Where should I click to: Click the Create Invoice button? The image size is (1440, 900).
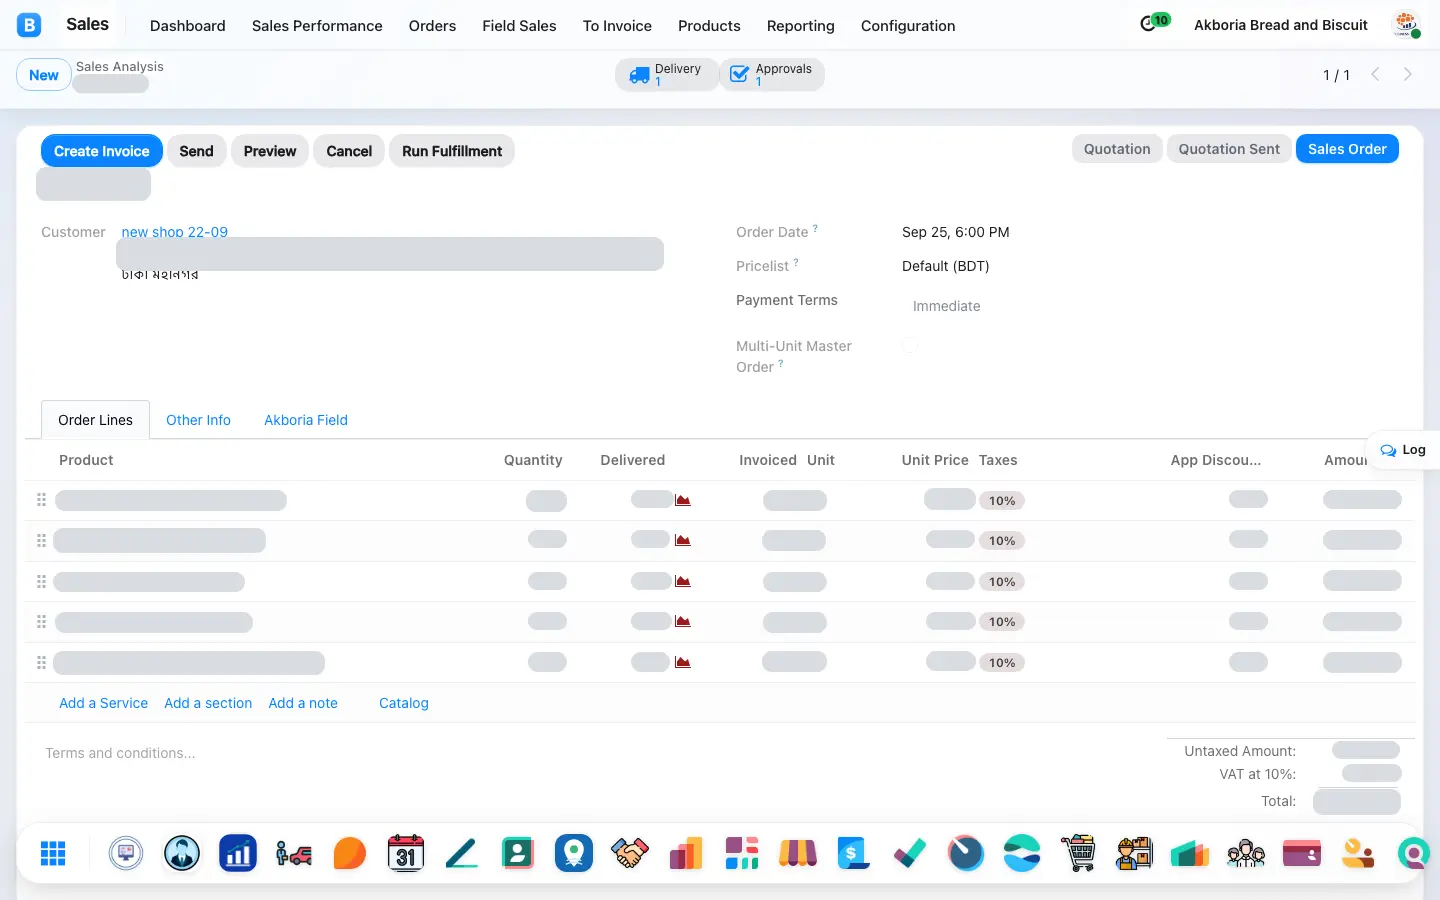click(102, 151)
